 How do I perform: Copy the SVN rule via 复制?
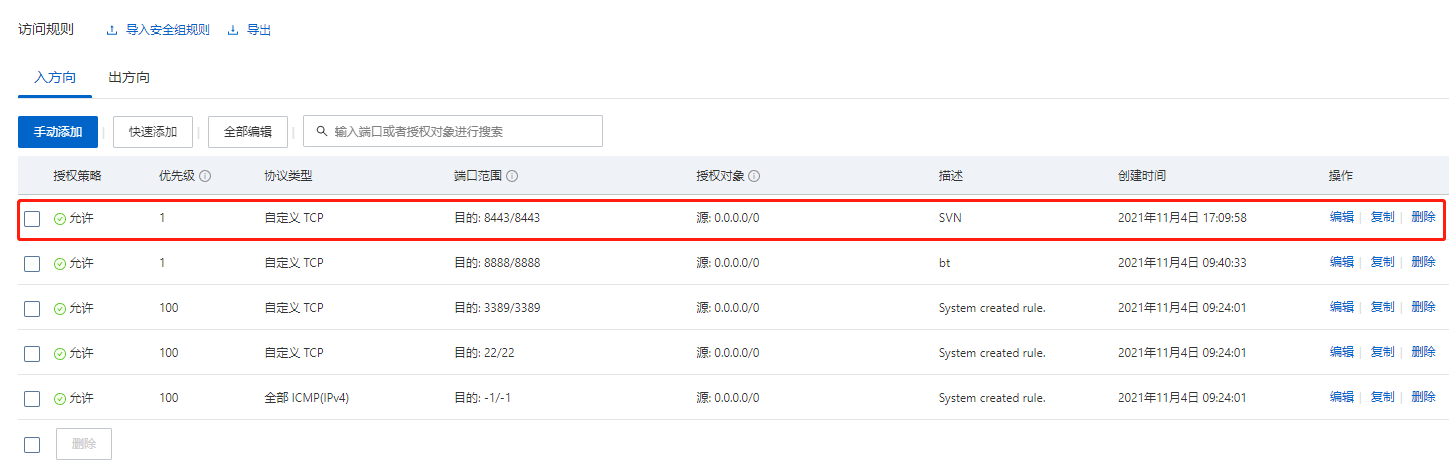[1383, 217]
